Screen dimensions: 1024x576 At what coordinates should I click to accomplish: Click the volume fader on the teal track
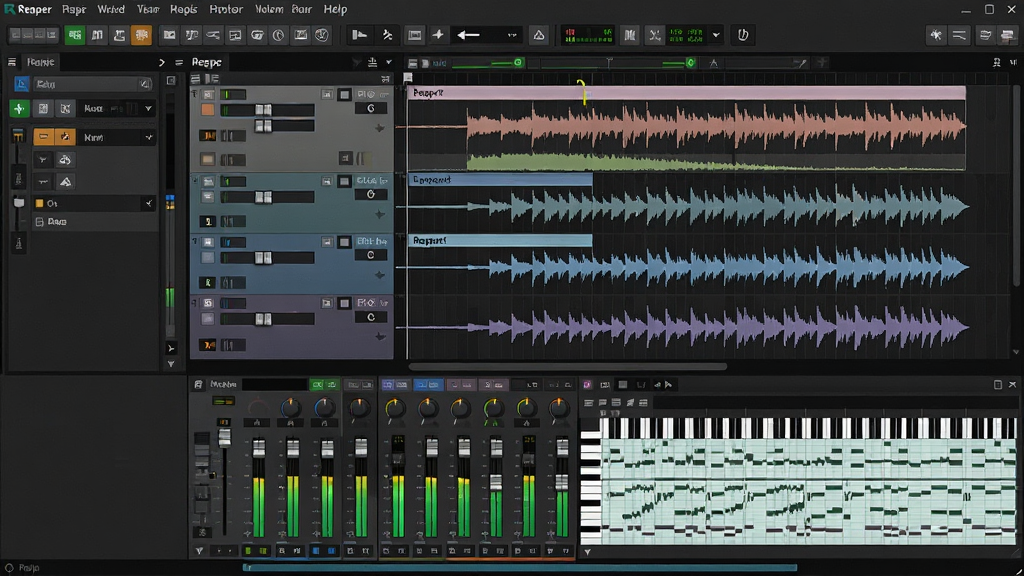263,197
